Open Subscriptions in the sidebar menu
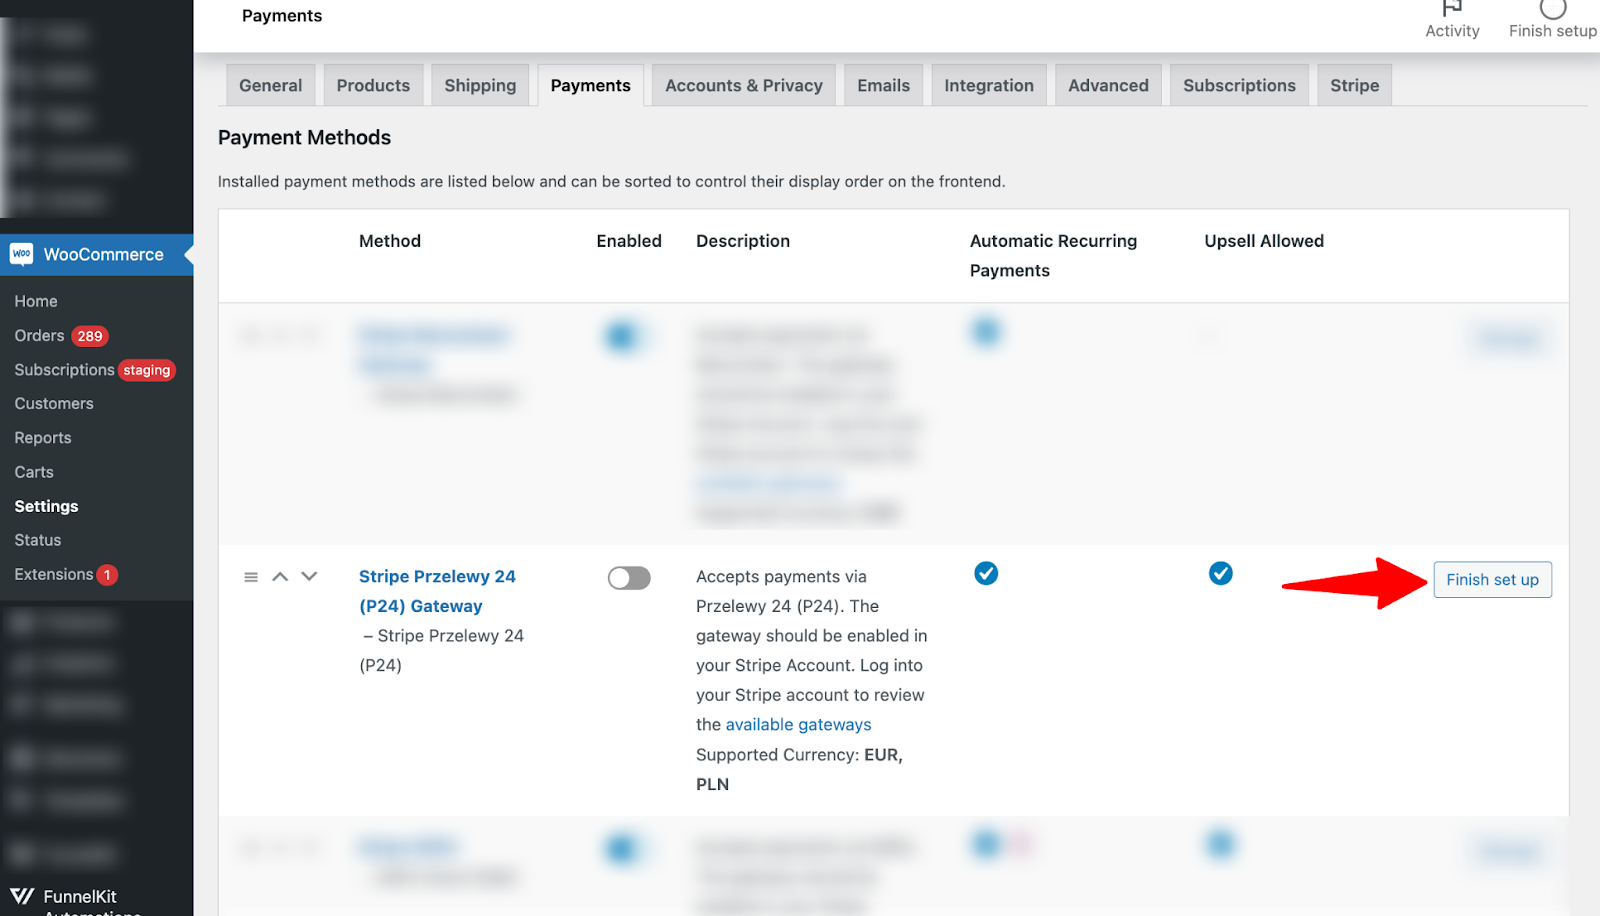 [64, 370]
